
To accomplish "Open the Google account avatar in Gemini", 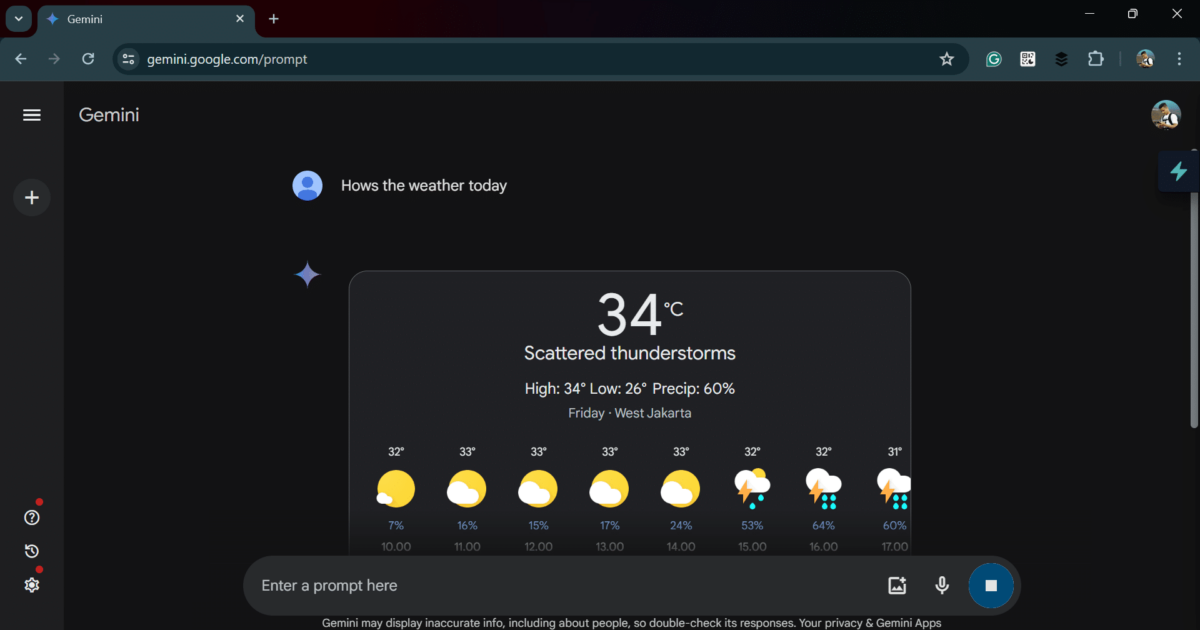I will (x=1165, y=115).
